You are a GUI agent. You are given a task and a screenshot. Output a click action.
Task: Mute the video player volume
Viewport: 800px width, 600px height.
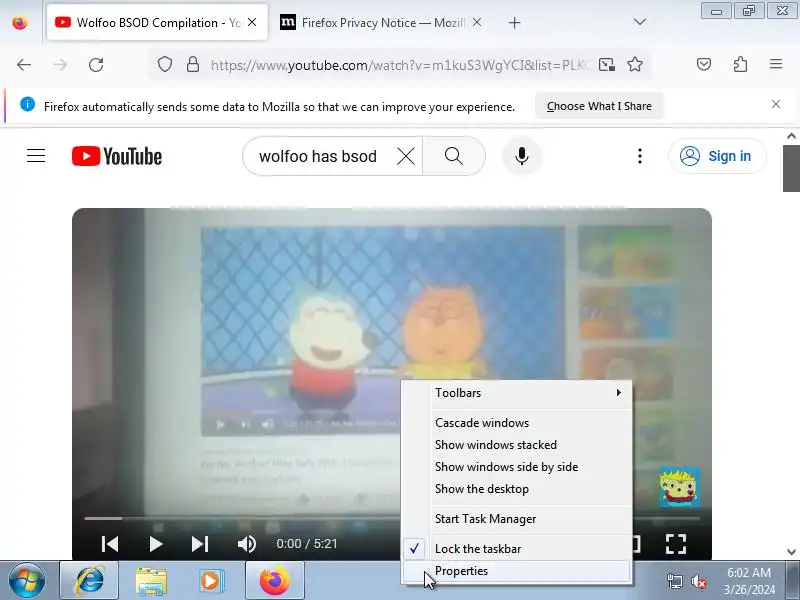click(247, 544)
